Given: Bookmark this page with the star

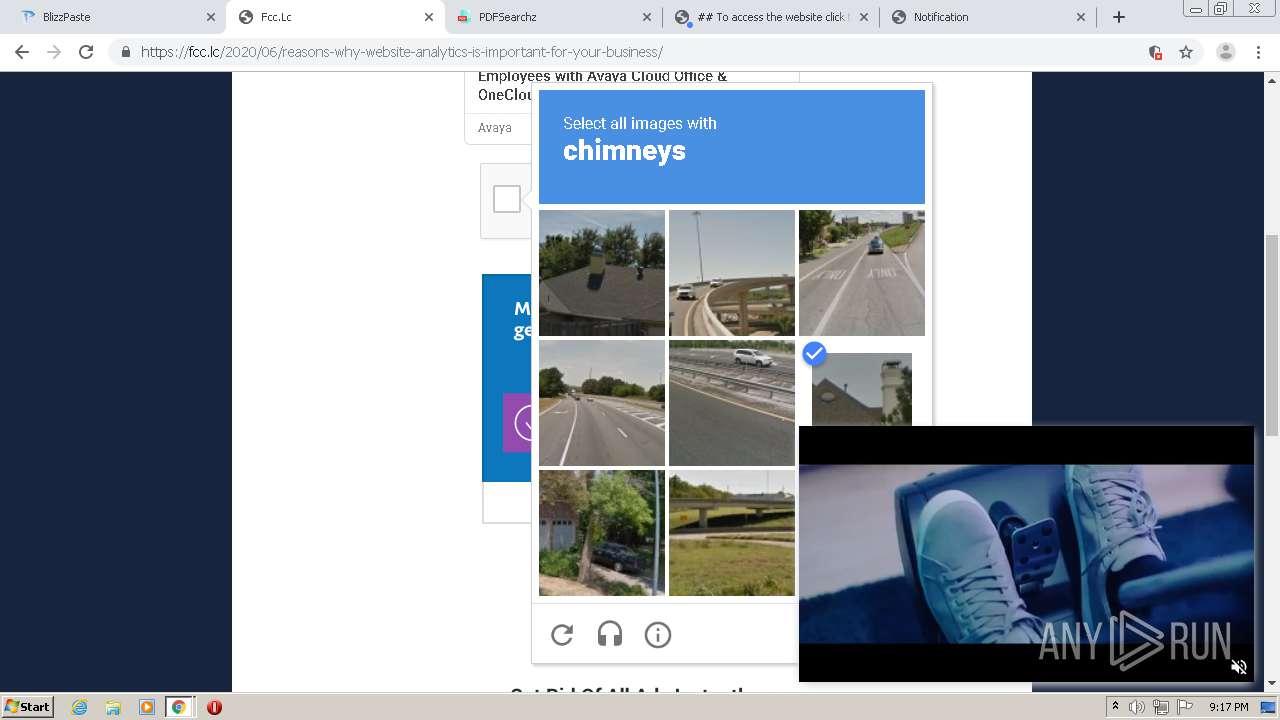Looking at the screenshot, I should (x=1186, y=52).
